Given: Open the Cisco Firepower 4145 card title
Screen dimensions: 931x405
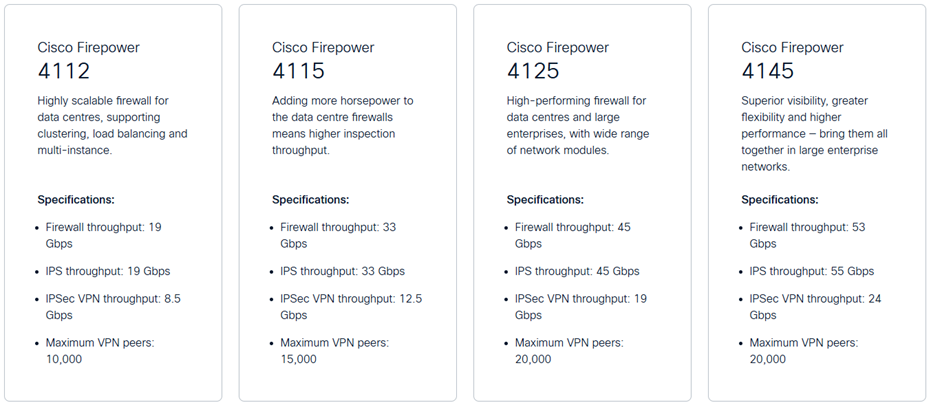Looking at the screenshot, I should coord(792,59).
